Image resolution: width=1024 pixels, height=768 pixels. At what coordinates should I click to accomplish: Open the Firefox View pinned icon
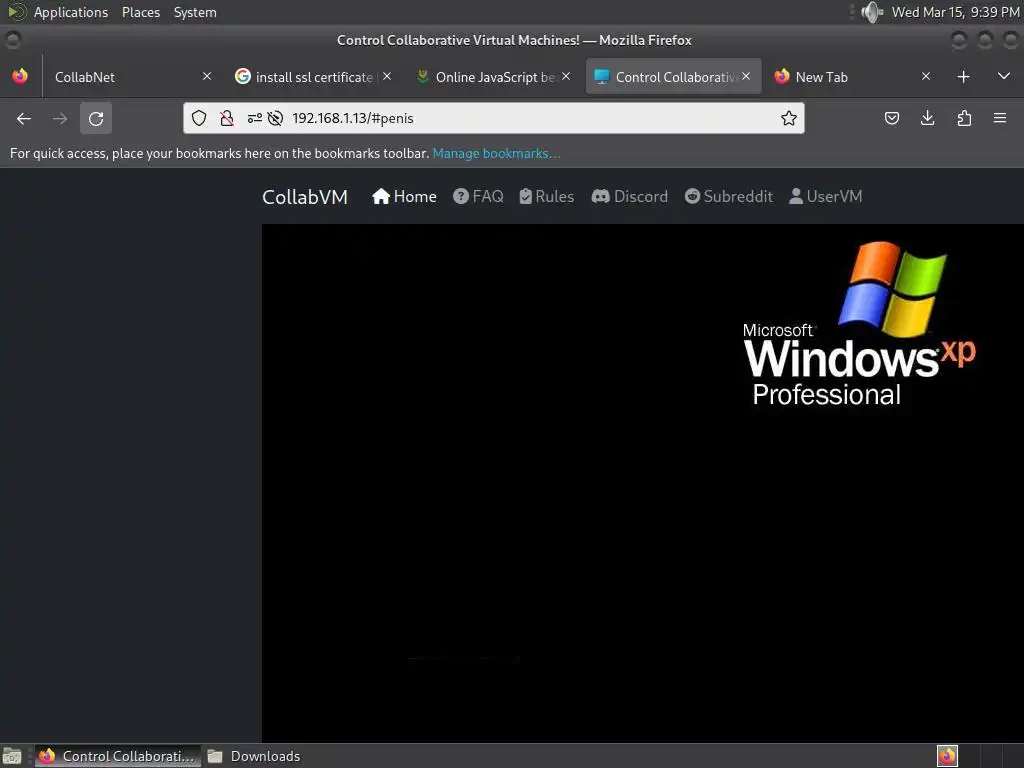pyautogui.click(x=20, y=76)
